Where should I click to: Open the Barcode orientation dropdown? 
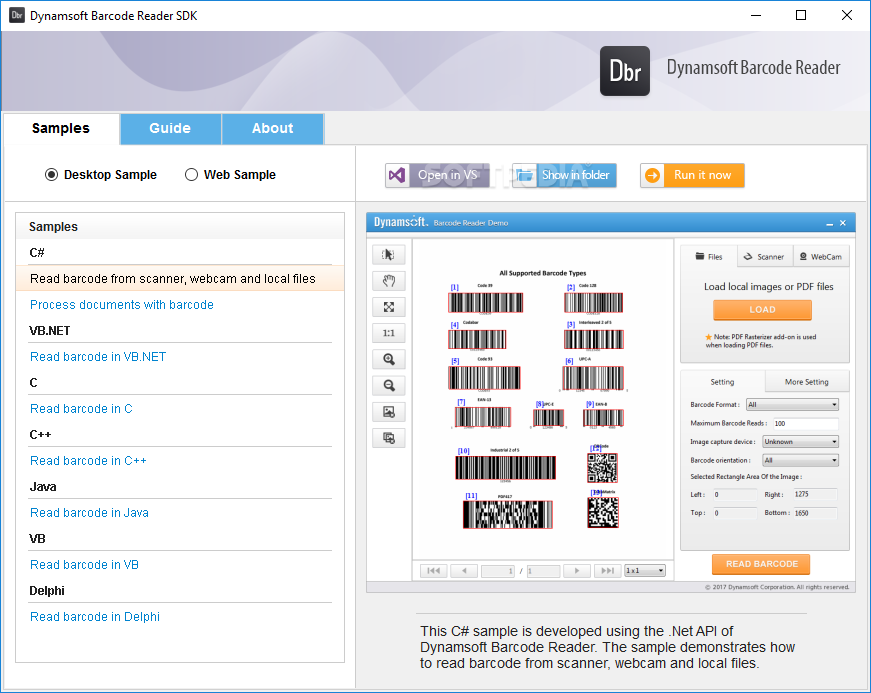point(800,460)
